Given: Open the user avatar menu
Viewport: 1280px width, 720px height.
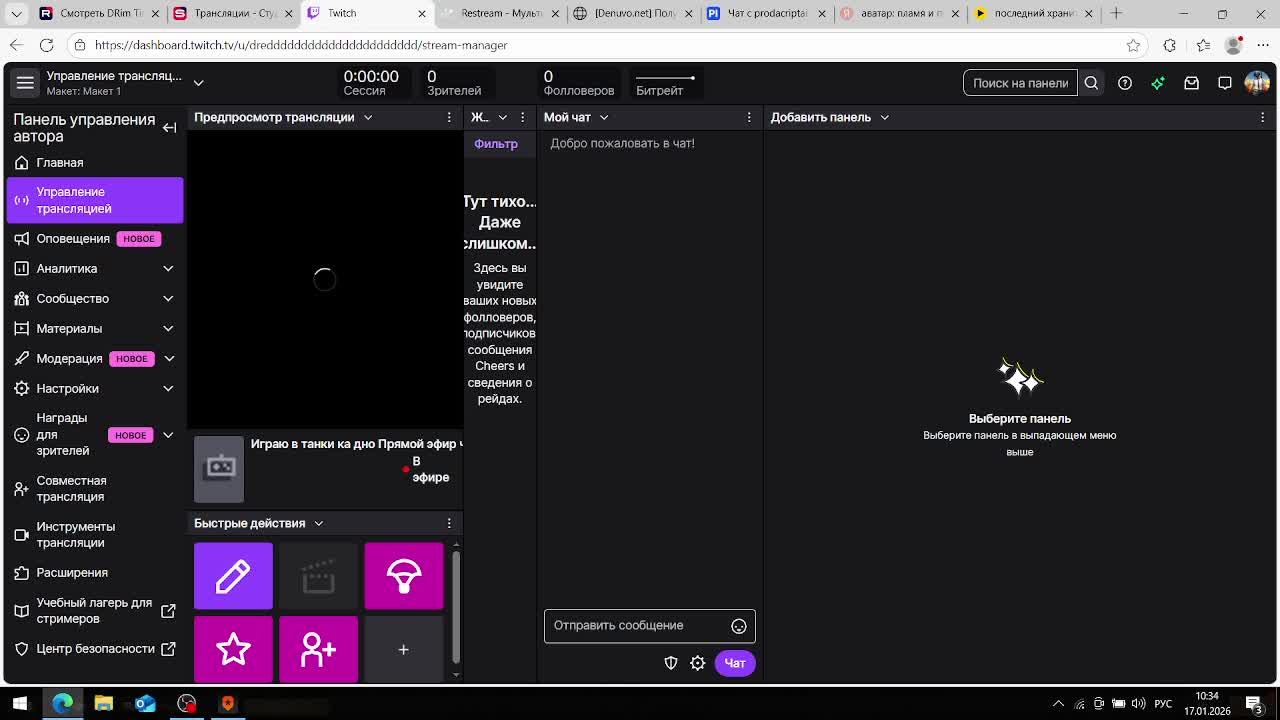Looking at the screenshot, I should (x=1257, y=83).
